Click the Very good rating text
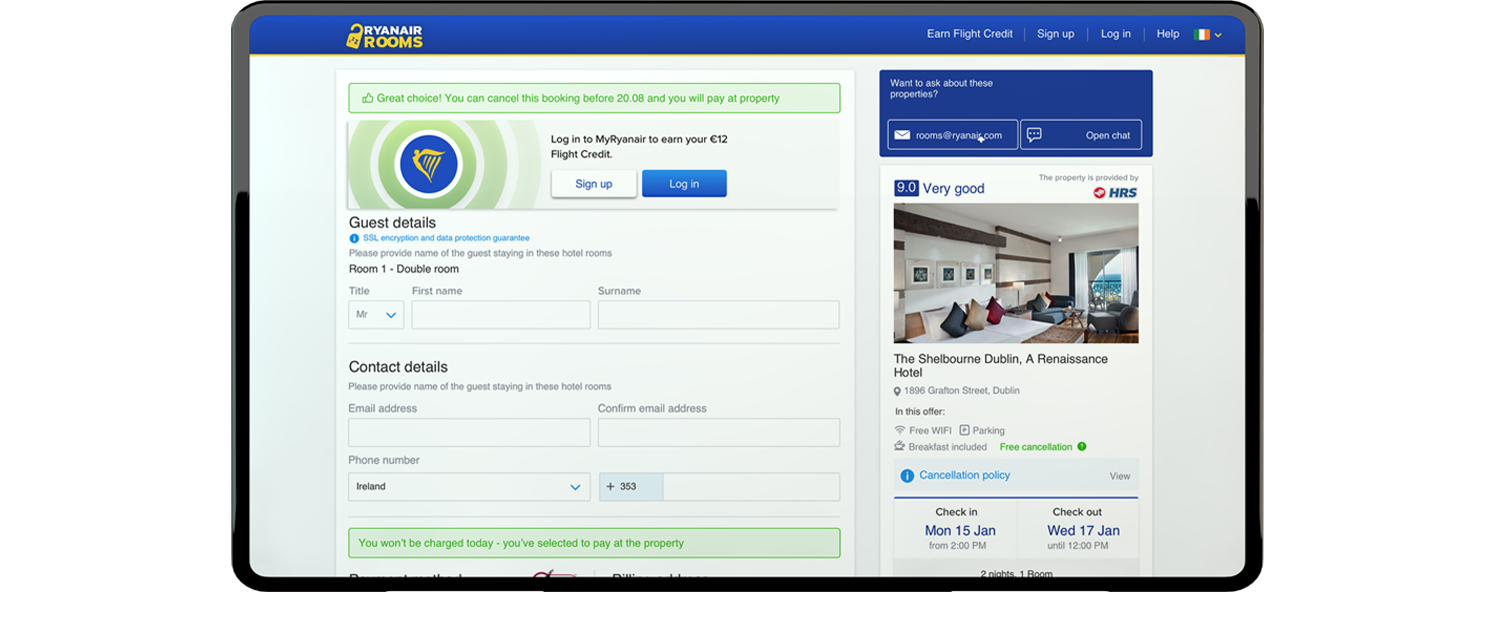Image resolution: width=1492 pixels, height=639 pixels. [953, 188]
